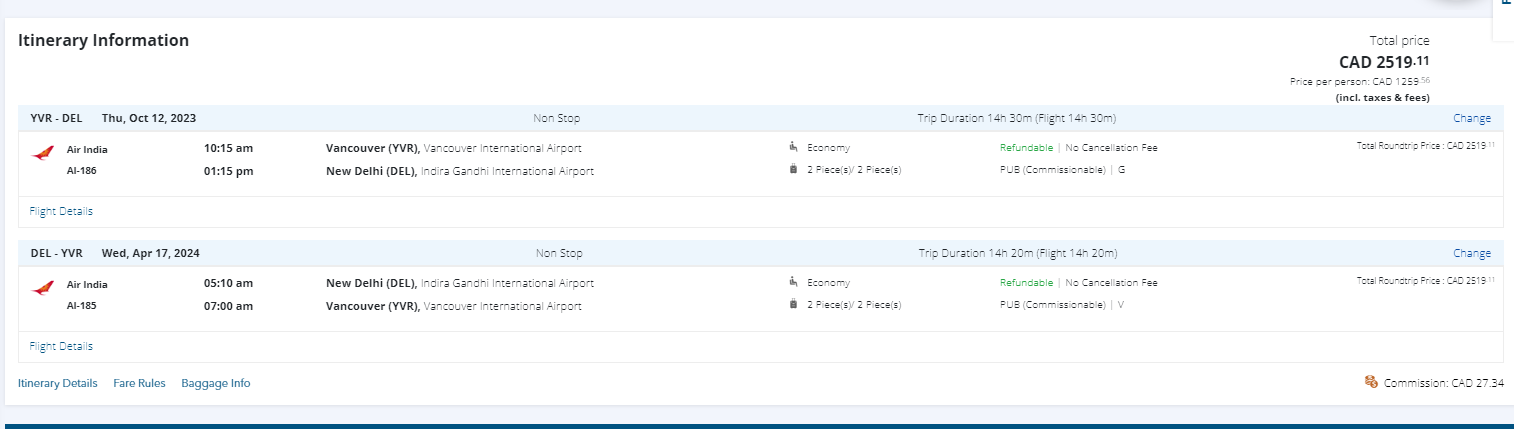Screen dimensions: 1514x429
Task: Open the Fare Rules tab
Action: click(x=139, y=383)
